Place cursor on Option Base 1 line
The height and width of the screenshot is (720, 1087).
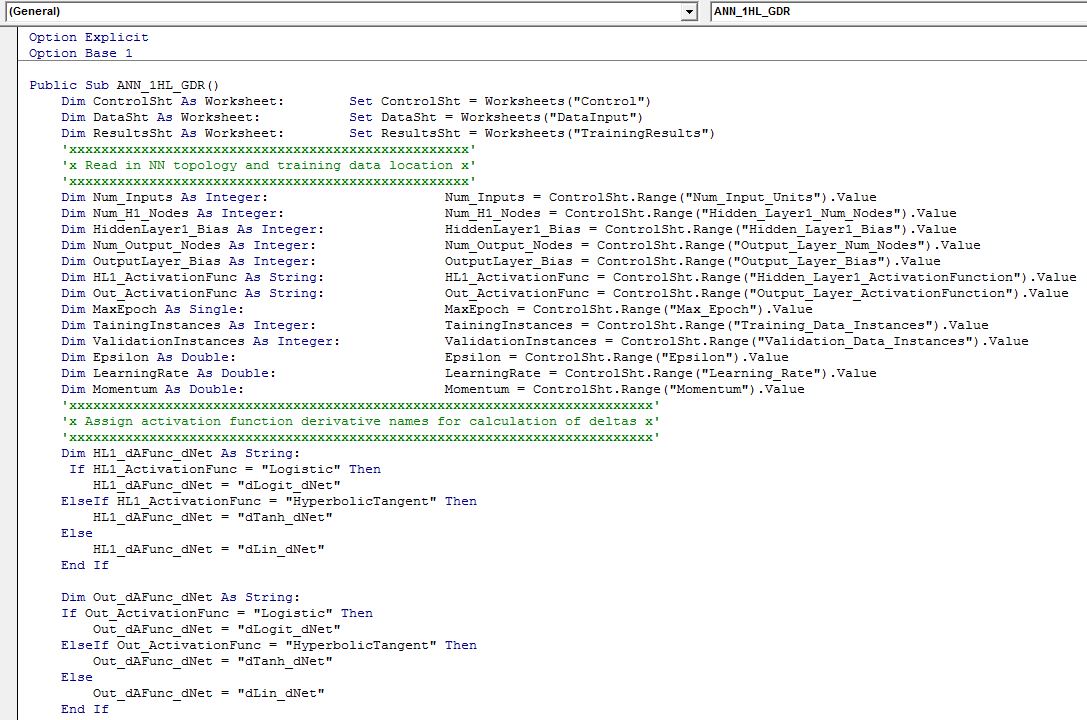pyautogui.click(x=80, y=53)
